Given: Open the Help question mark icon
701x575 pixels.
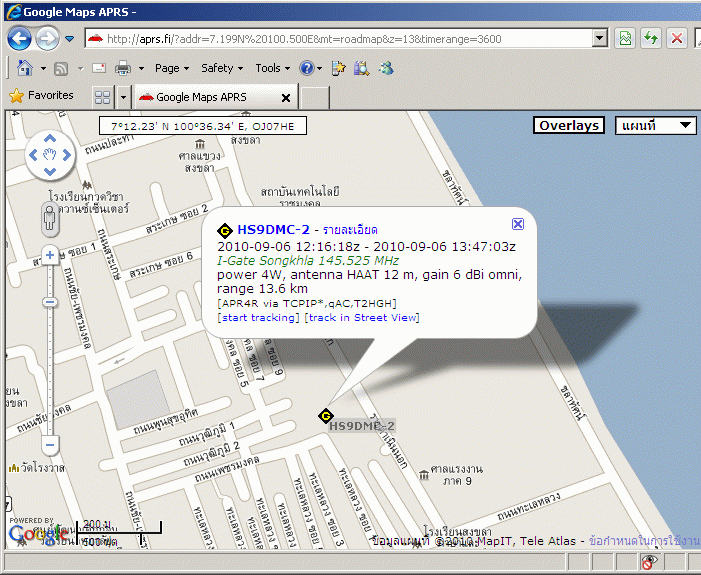Looking at the screenshot, I should 307,68.
